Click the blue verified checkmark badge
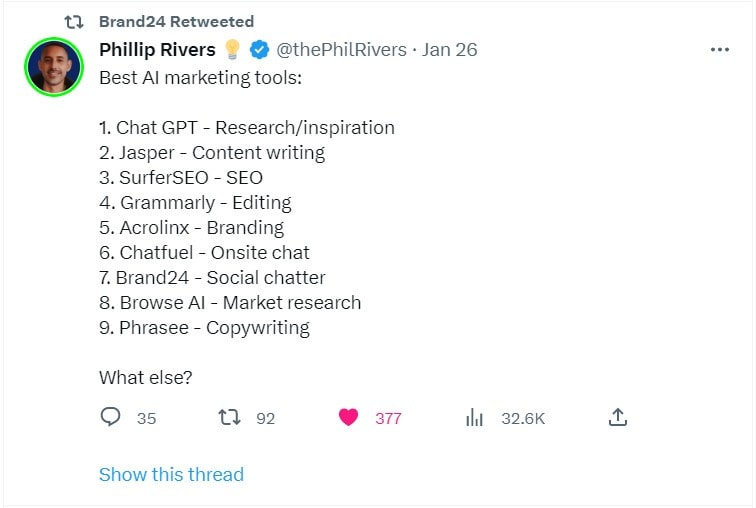The image size is (756, 508). point(259,50)
